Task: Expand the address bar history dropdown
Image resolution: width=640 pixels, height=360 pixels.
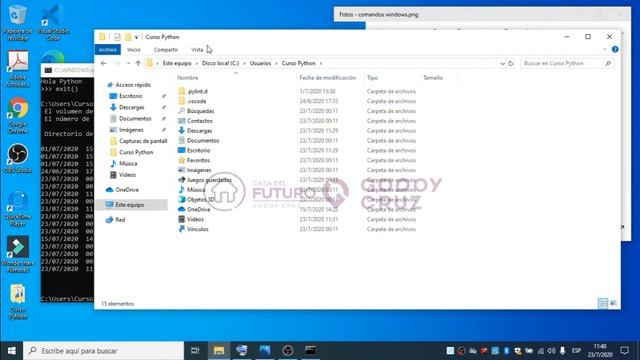Action: [x=502, y=63]
